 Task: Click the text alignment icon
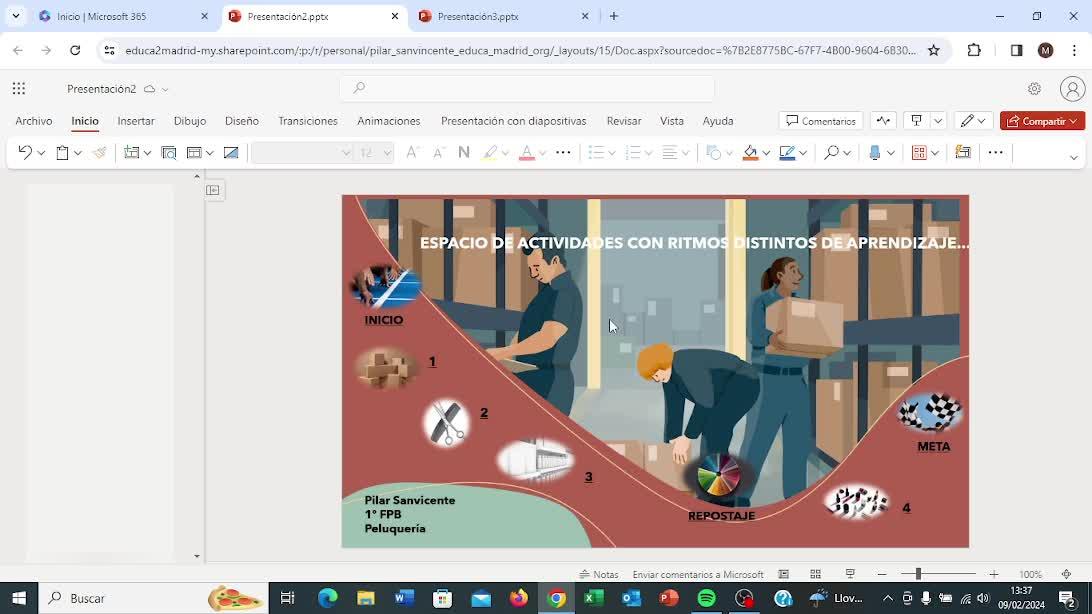tap(669, 152)
